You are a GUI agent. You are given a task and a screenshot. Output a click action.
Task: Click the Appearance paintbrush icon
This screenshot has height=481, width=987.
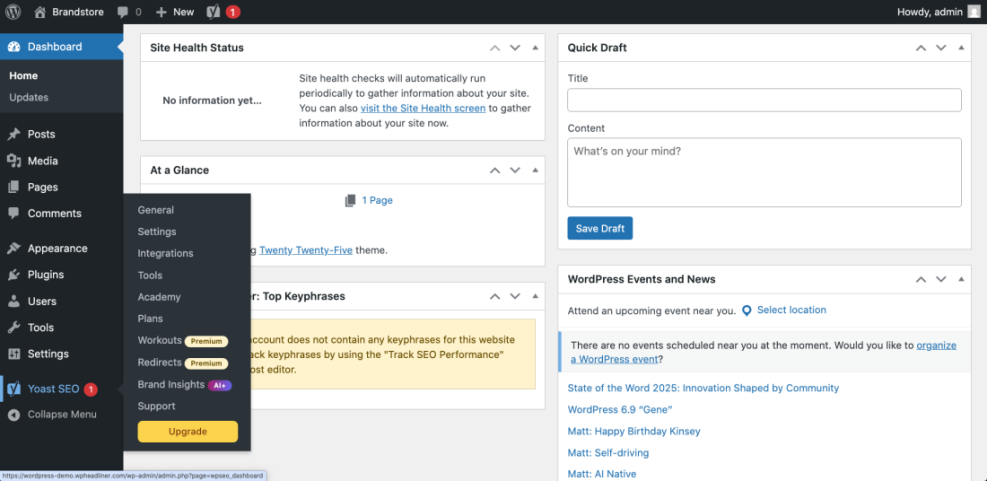[x=14, y=248]
